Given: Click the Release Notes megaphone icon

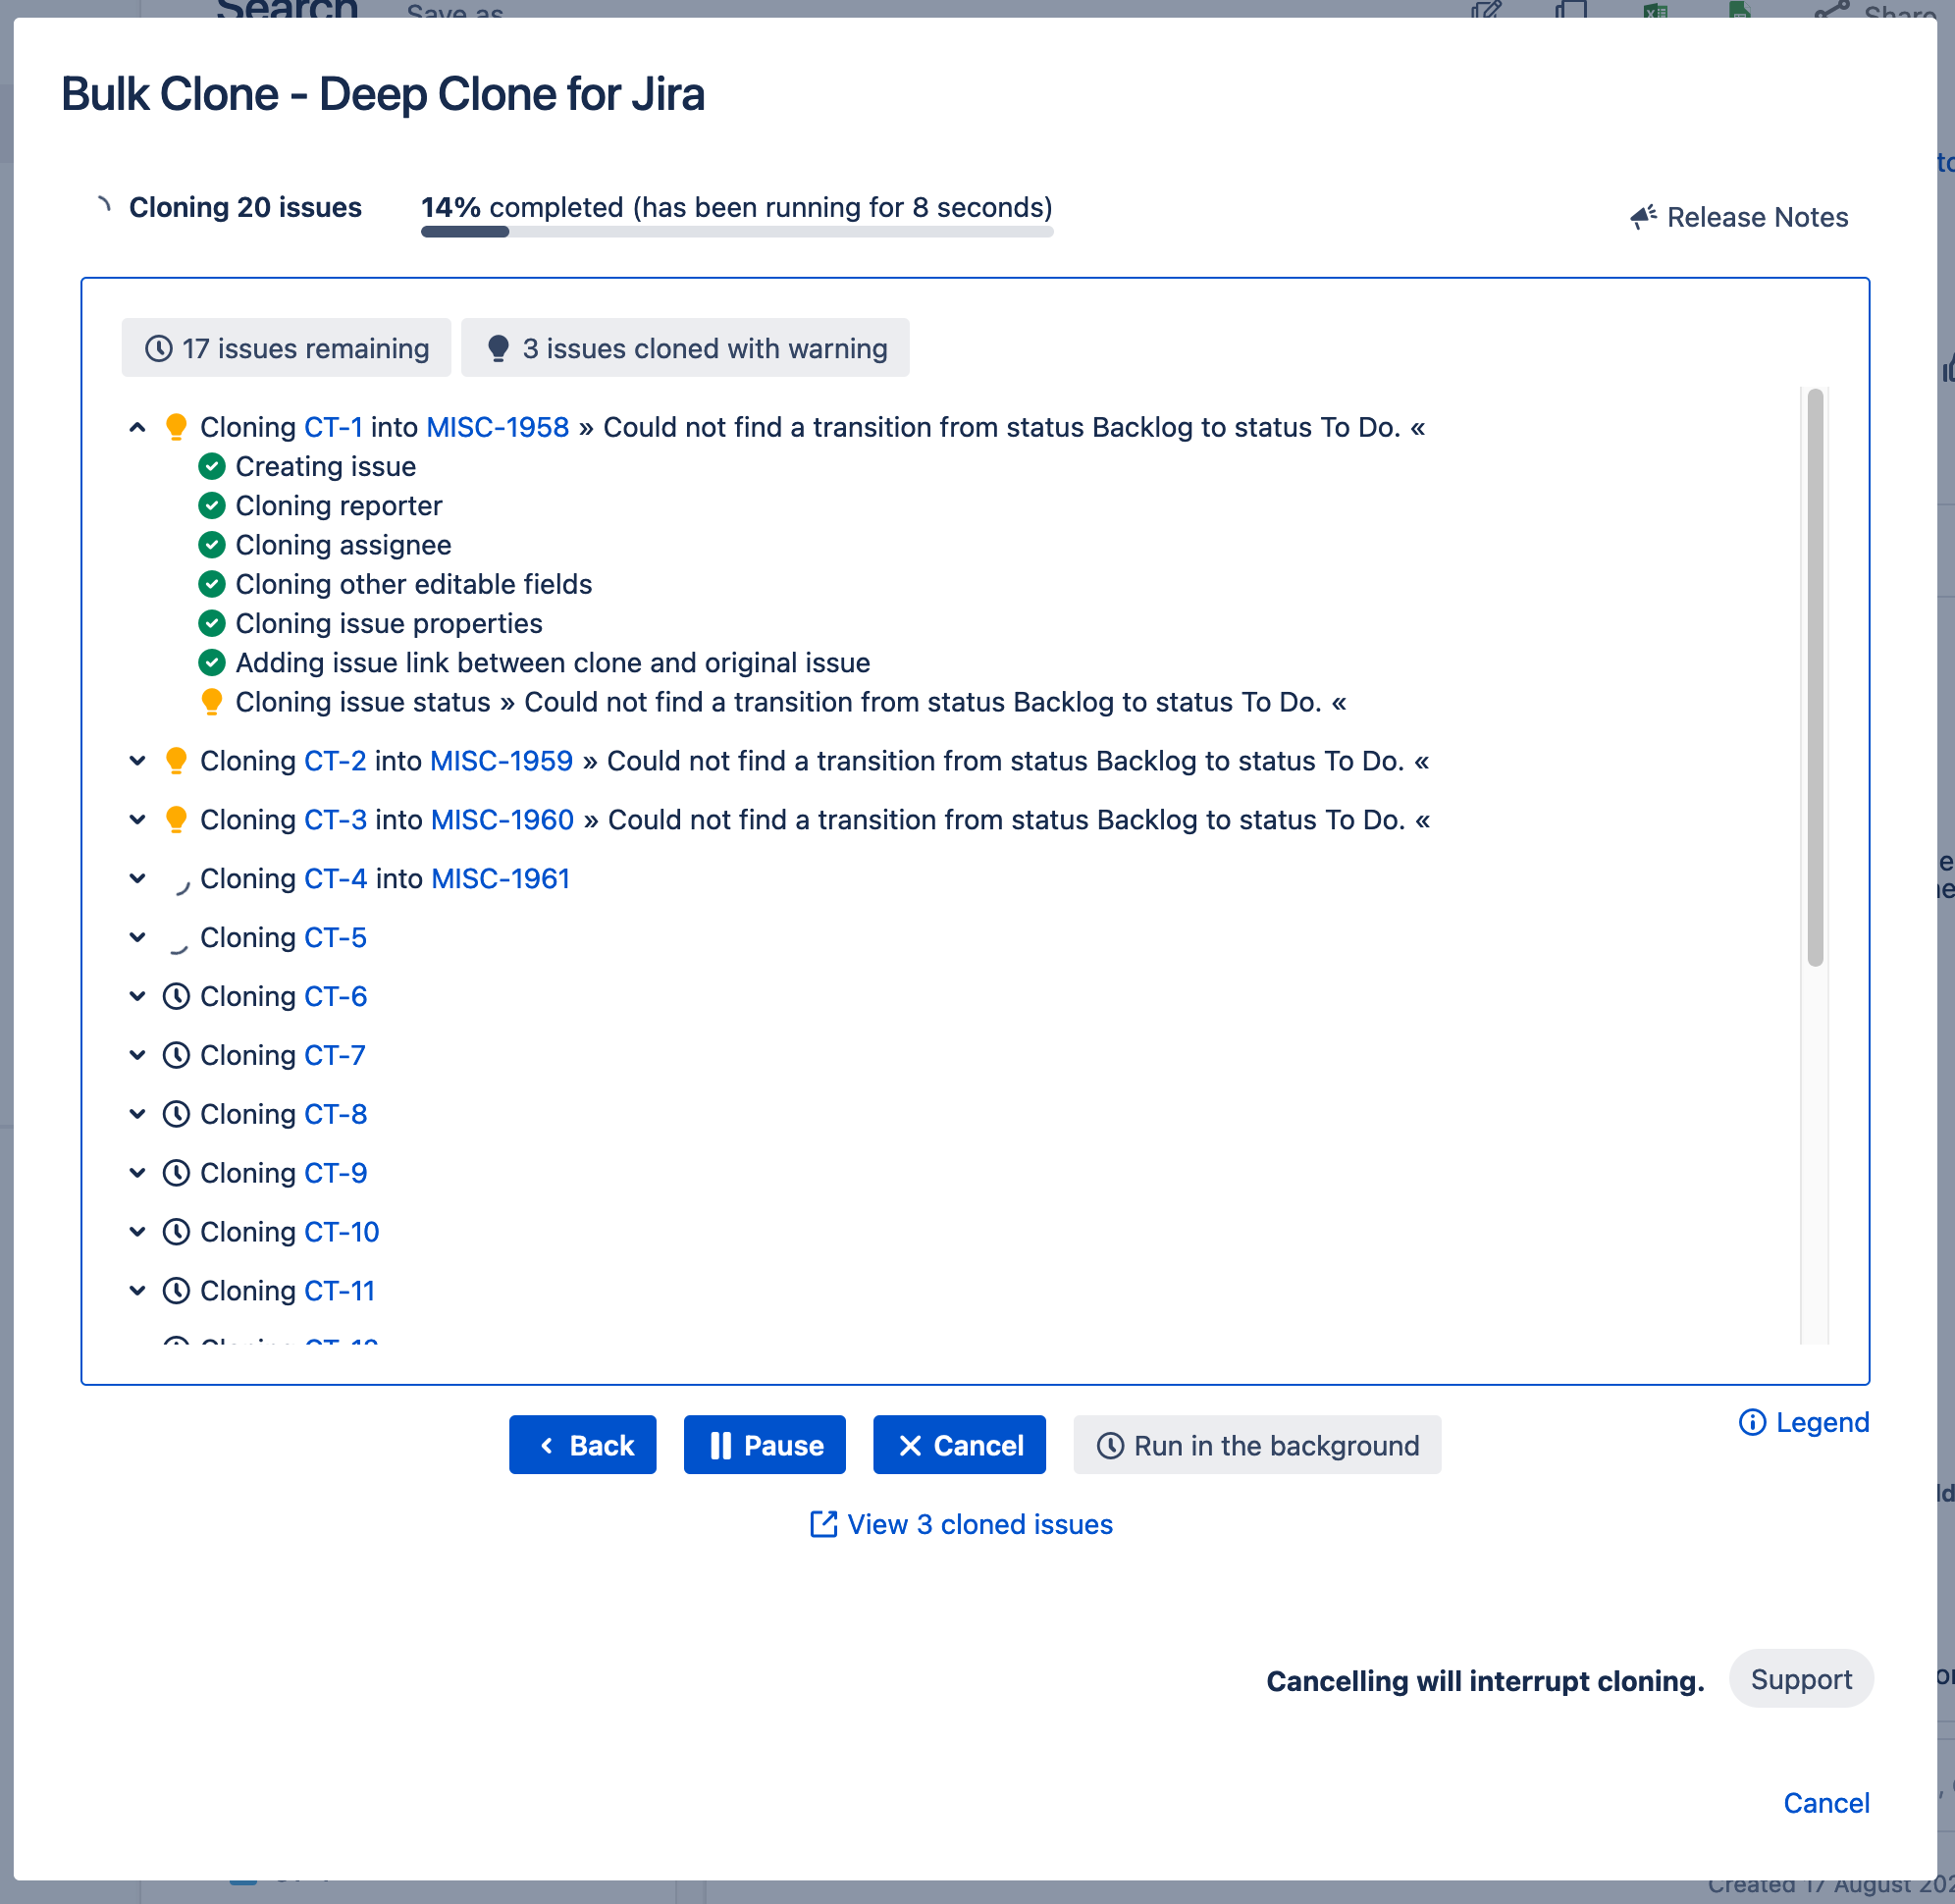Looking at the screenshot, I should [1643, 217].
